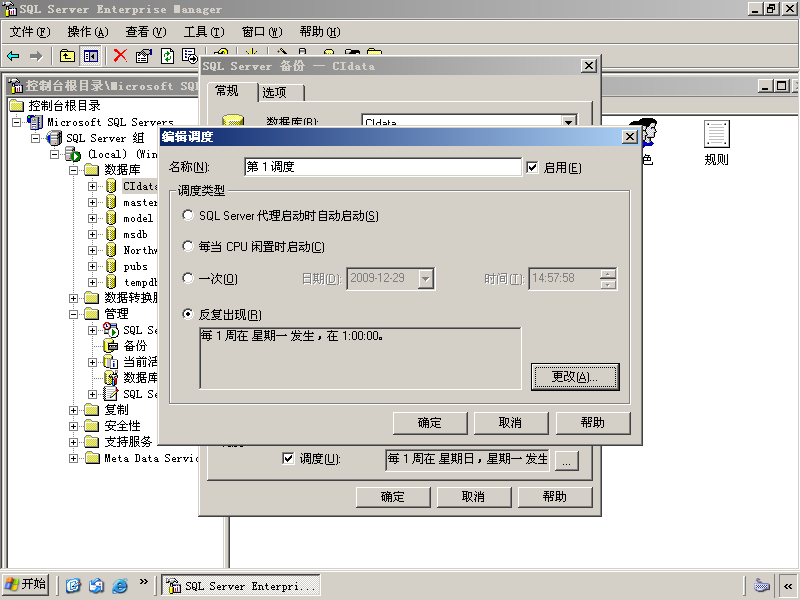
Task: Open the 工具(T) menu
Action: [x=204, y=32]
